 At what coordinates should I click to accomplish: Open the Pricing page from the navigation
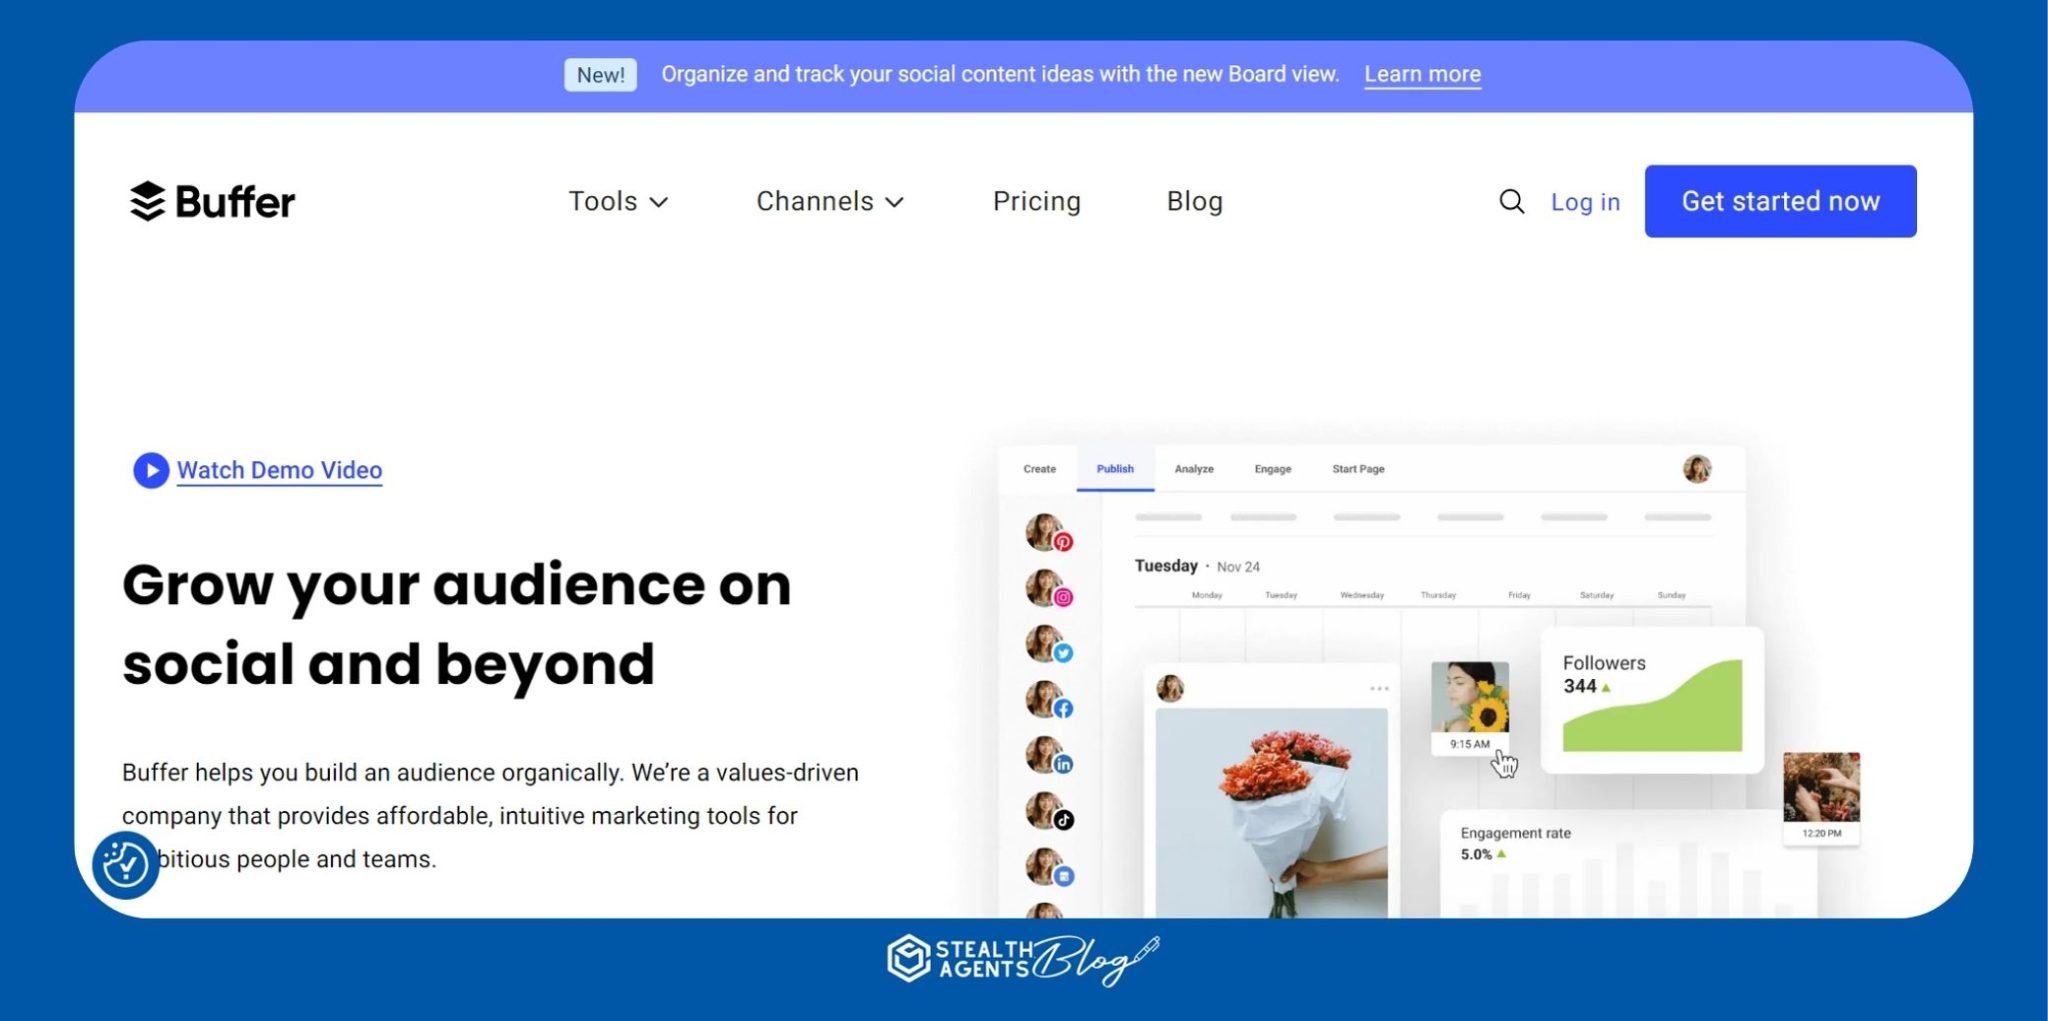1036,201
